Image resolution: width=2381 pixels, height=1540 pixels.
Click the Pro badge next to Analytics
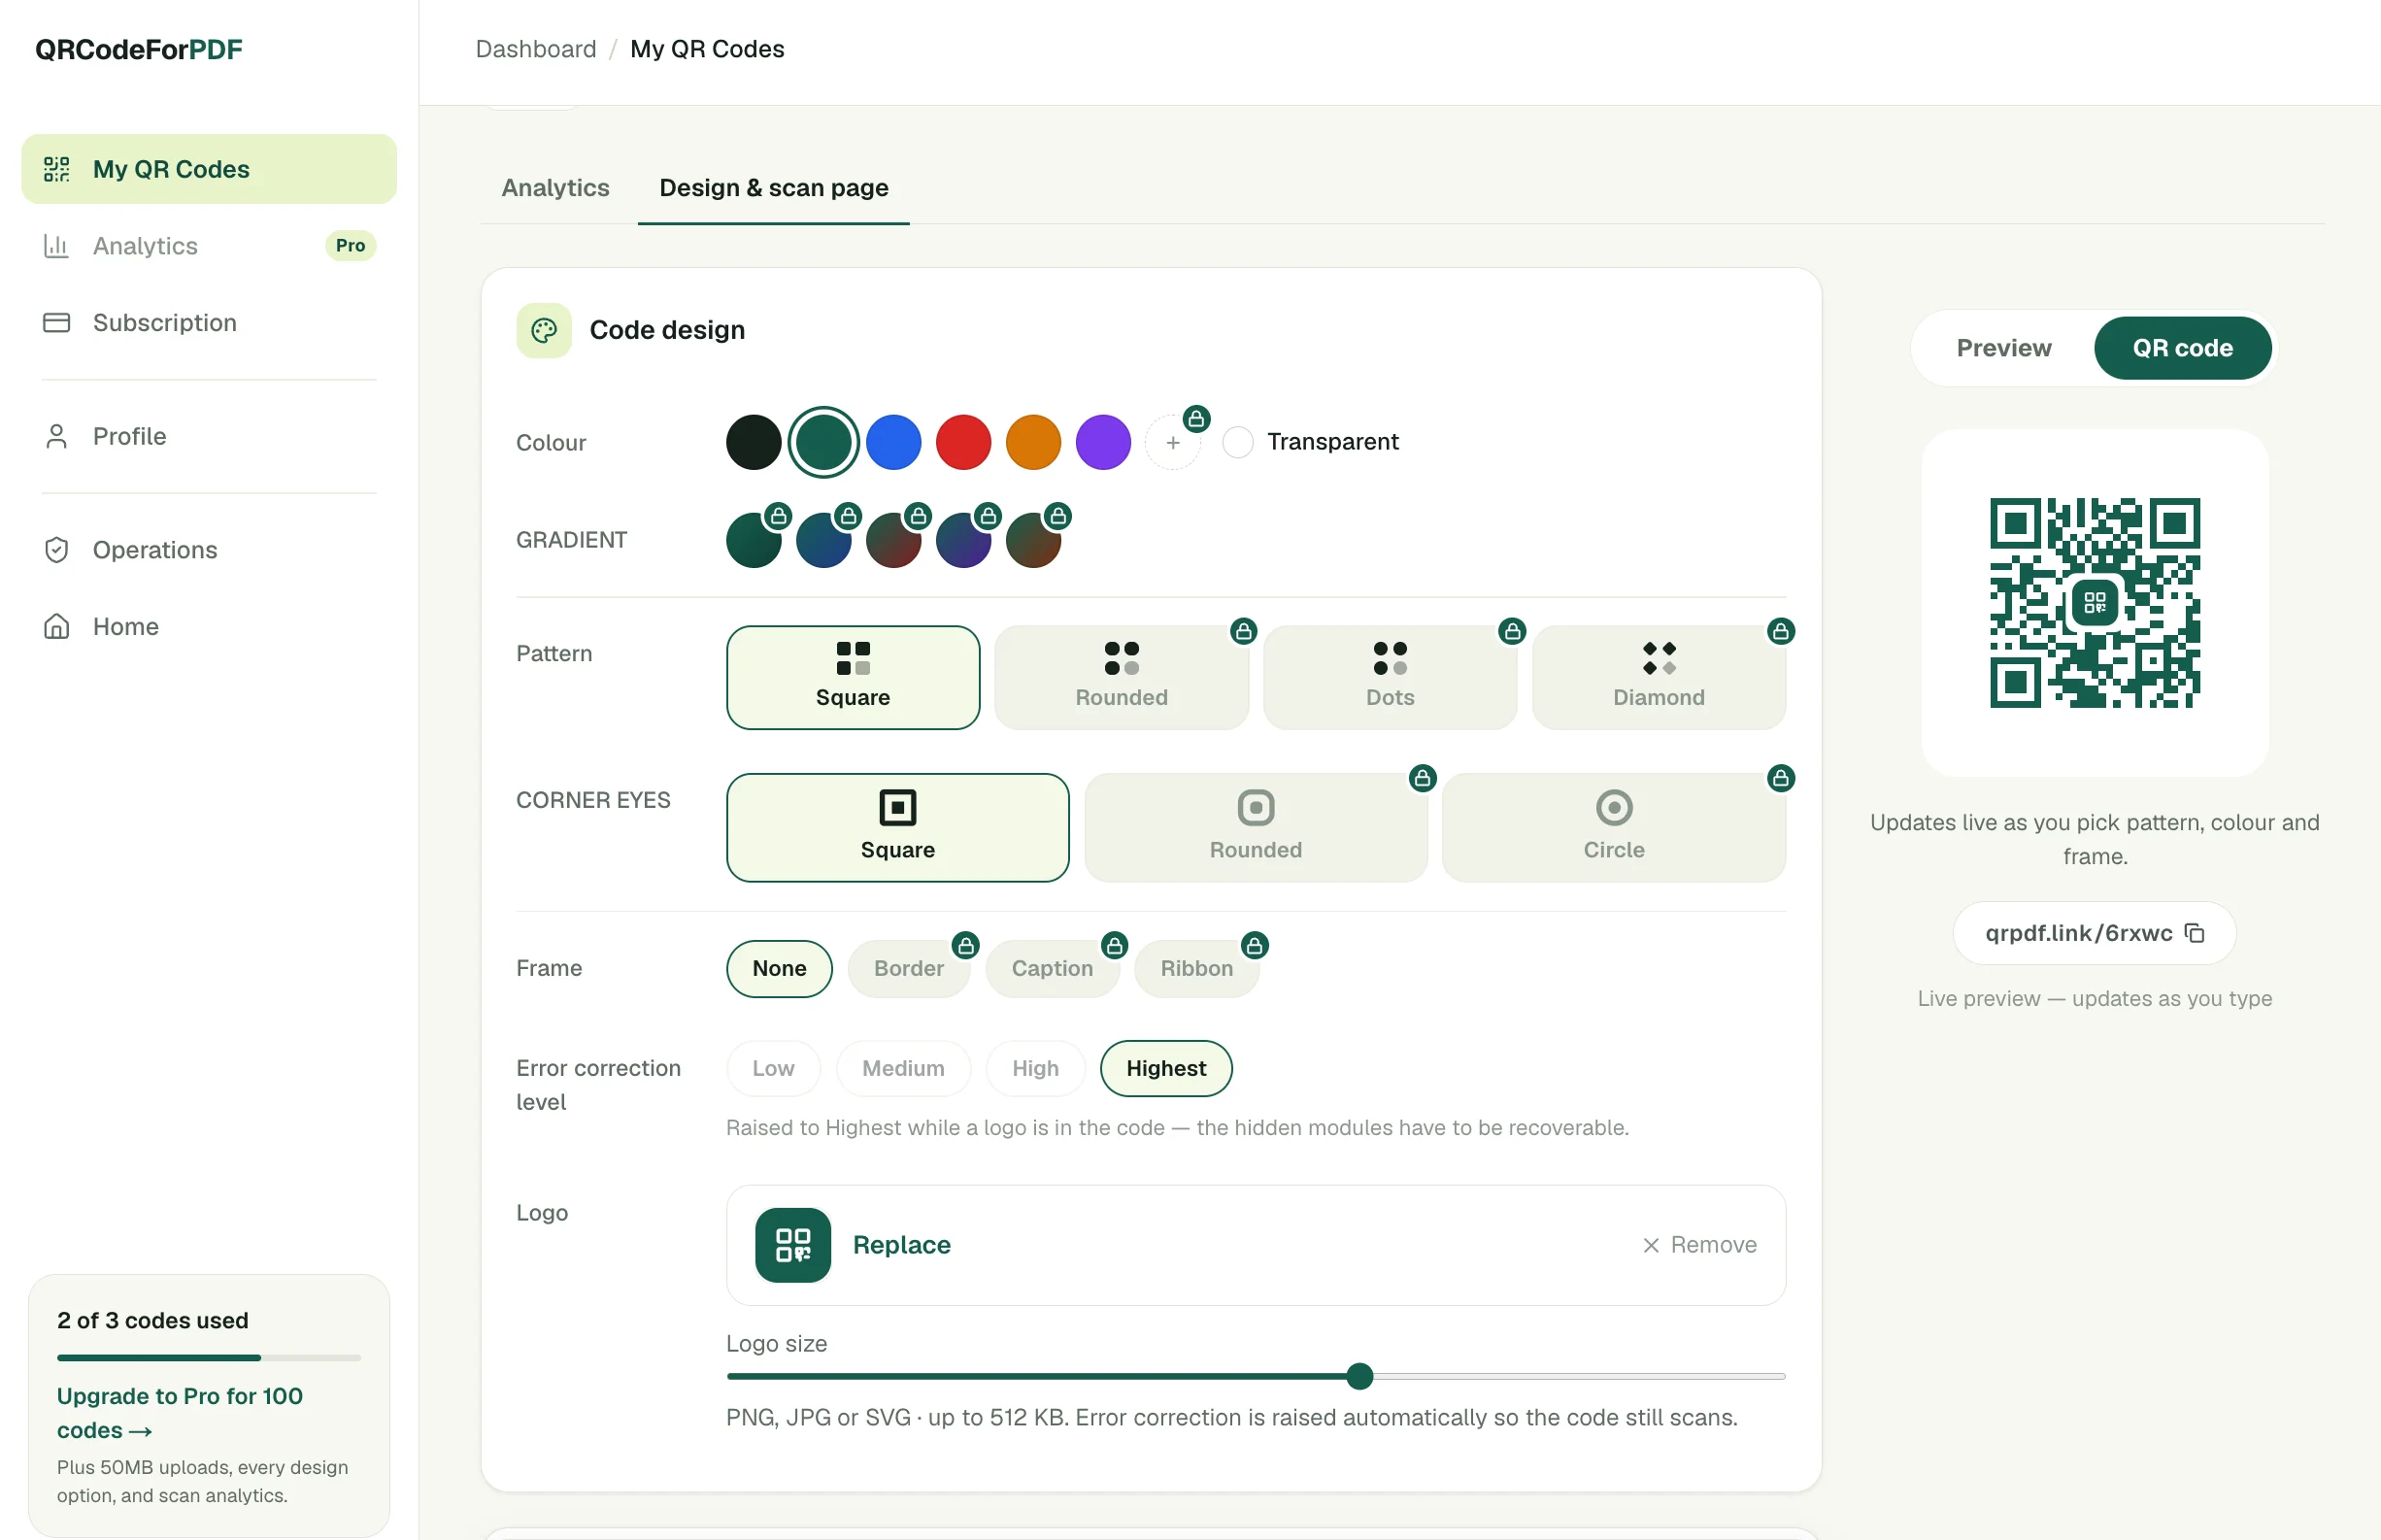(350, 245)
